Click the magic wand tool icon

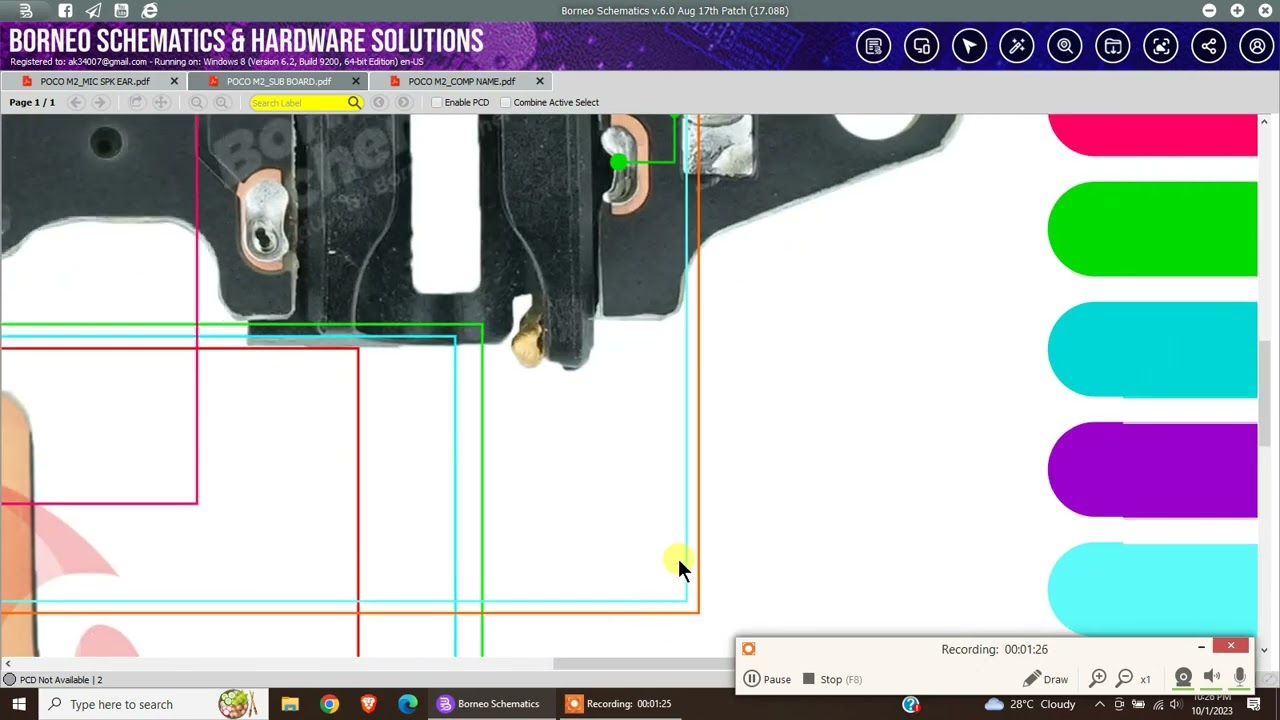[x=1017, y=46]
